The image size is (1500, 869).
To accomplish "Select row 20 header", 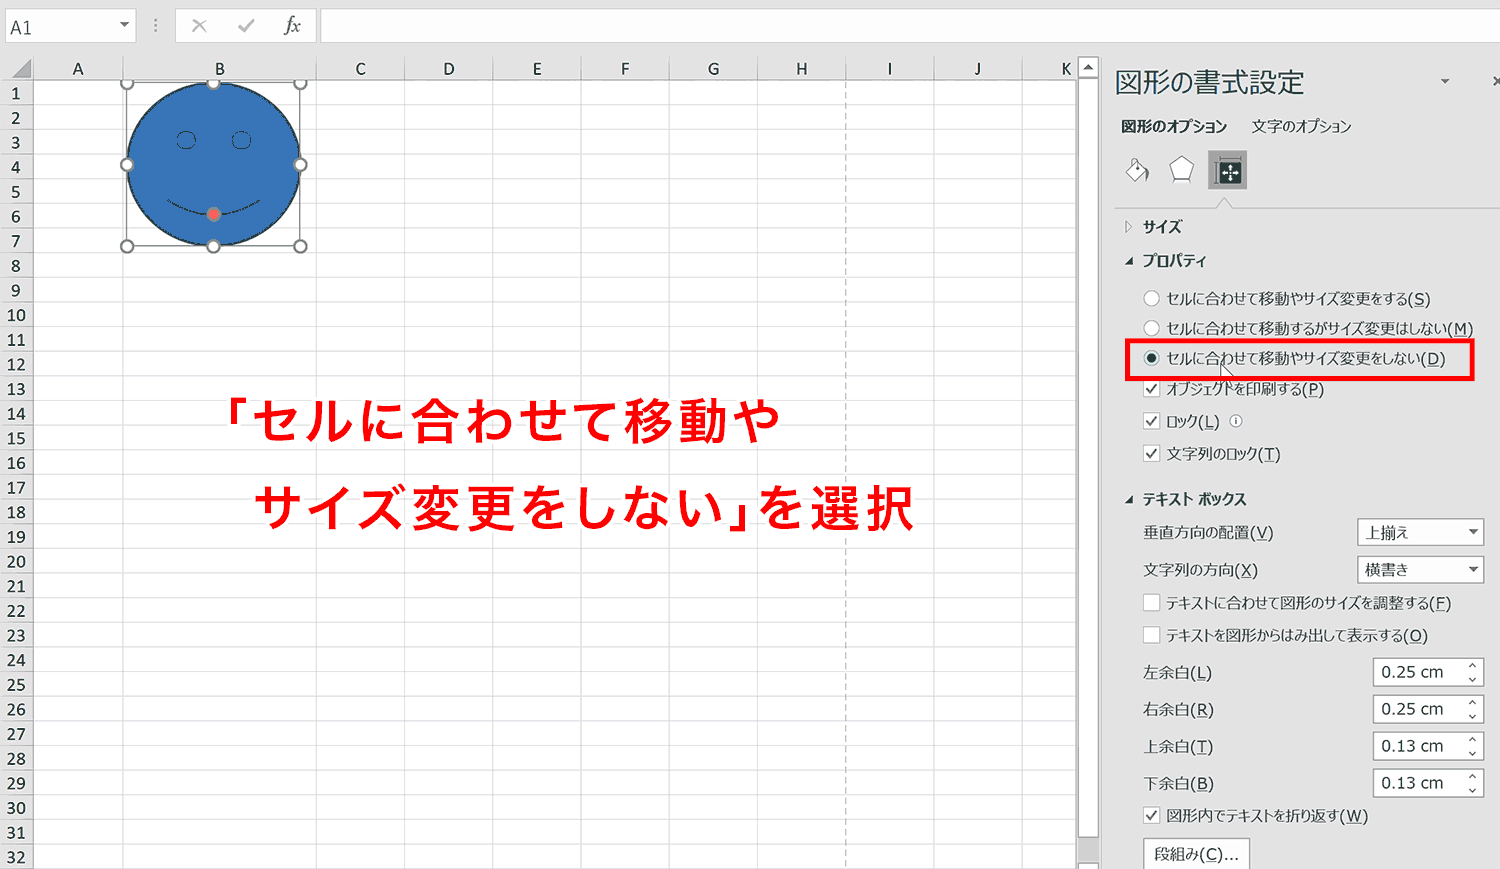I will click(16, 561).
